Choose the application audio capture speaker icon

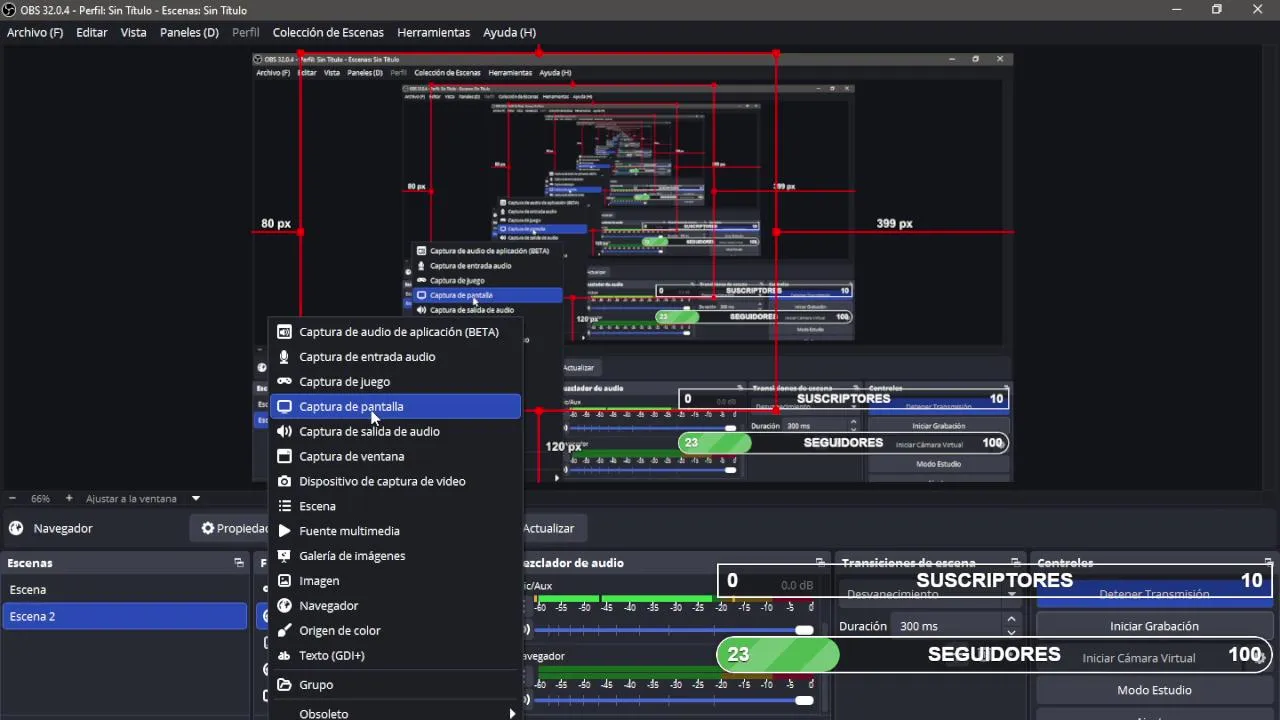pyautogui.click(x=284, y=332)
